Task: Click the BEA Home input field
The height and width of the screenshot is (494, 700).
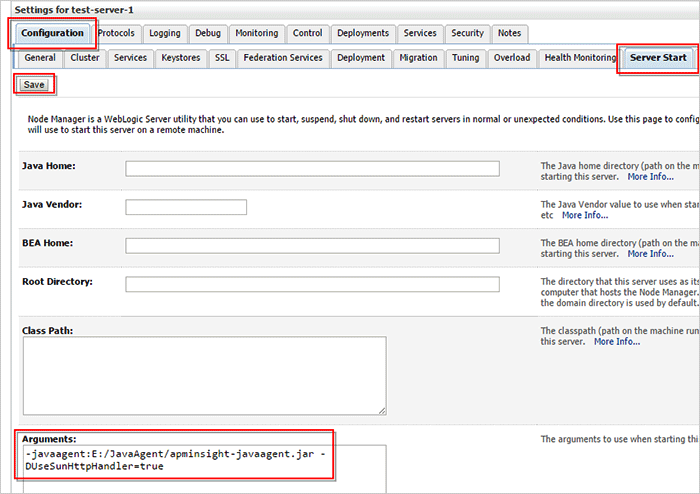Action: point(312,246)
